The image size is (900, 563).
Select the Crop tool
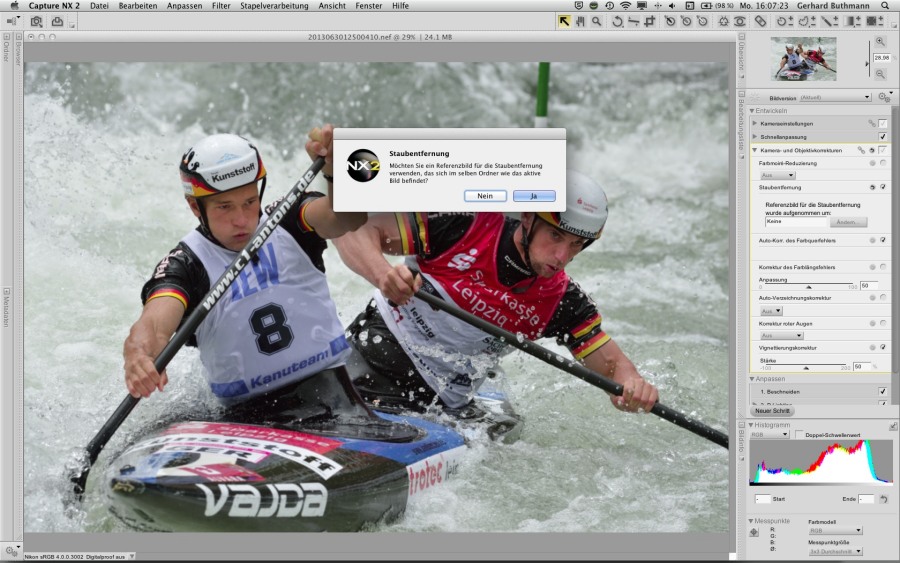650,22
